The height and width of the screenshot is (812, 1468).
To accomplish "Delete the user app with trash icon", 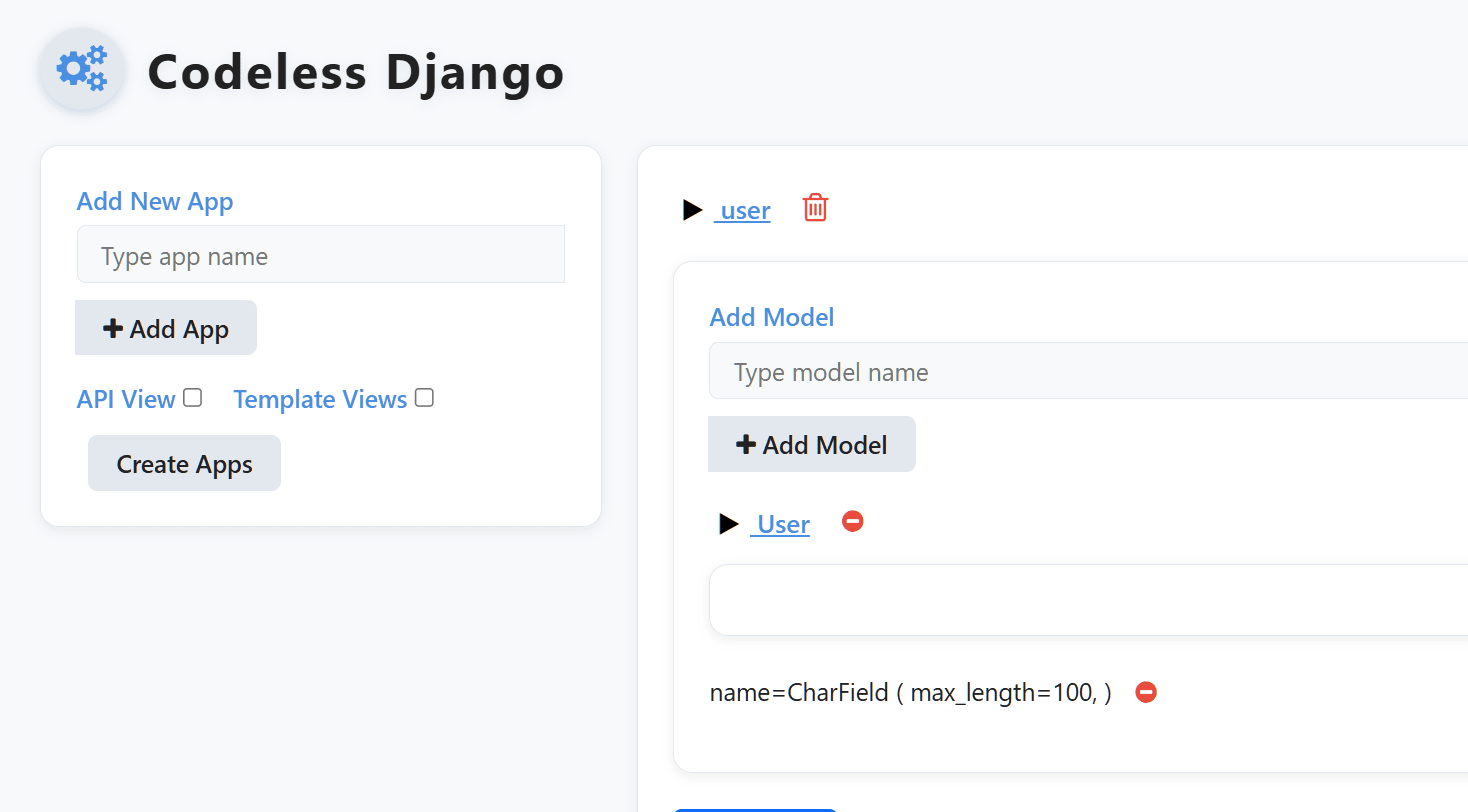I will [815, 209].
